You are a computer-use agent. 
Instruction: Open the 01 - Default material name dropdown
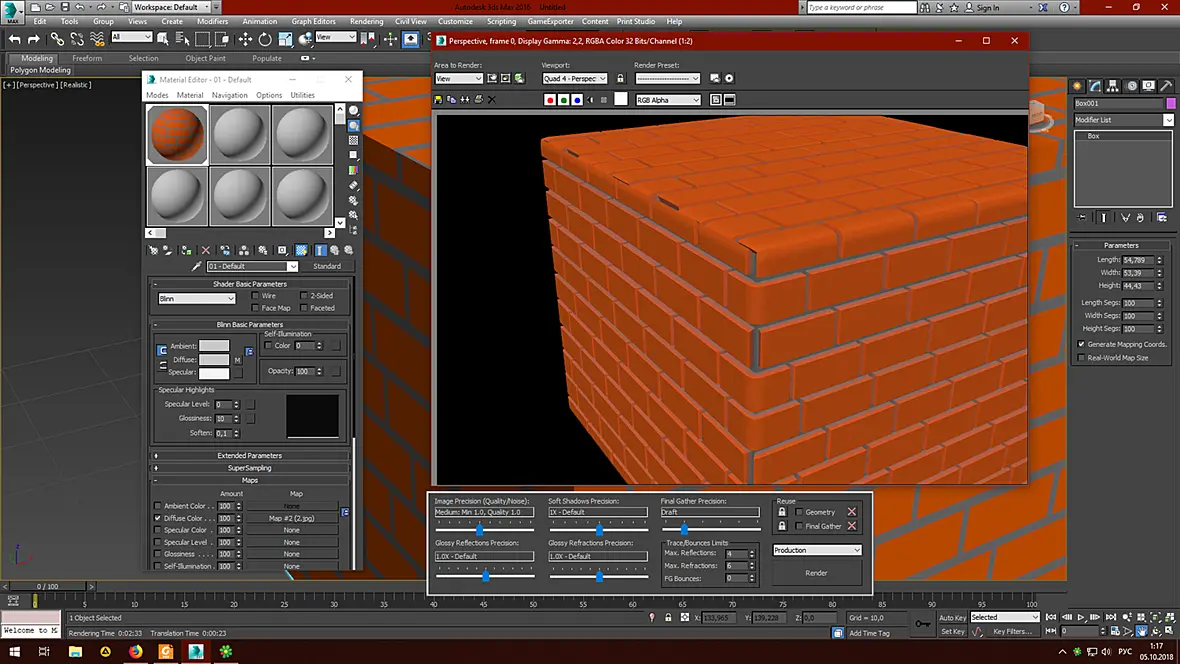click(x=252, y=267)
